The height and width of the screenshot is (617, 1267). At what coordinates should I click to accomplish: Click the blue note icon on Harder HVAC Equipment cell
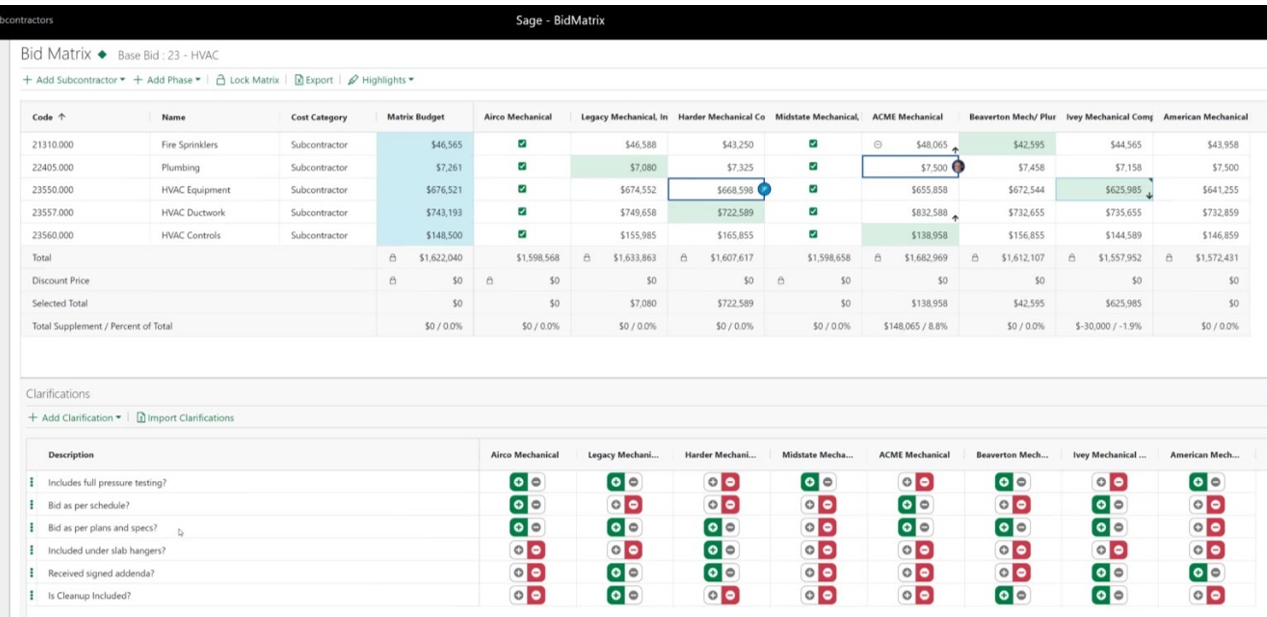point(764,188)
